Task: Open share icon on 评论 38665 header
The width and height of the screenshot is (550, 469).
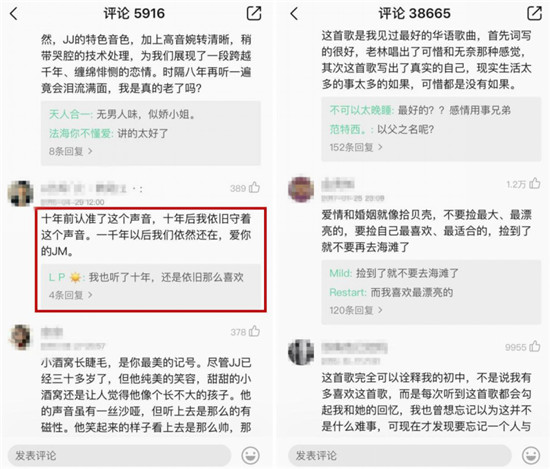Action: click(x=534, y=13)
